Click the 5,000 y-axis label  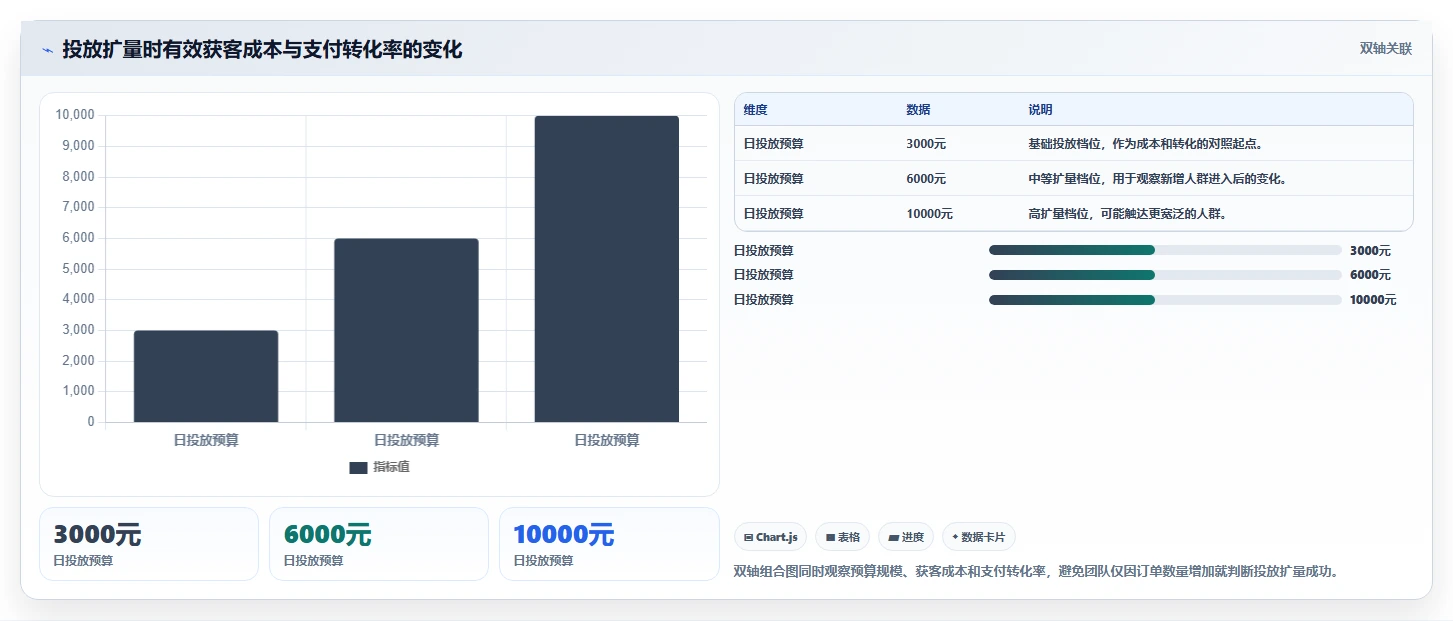coord(78,269)
